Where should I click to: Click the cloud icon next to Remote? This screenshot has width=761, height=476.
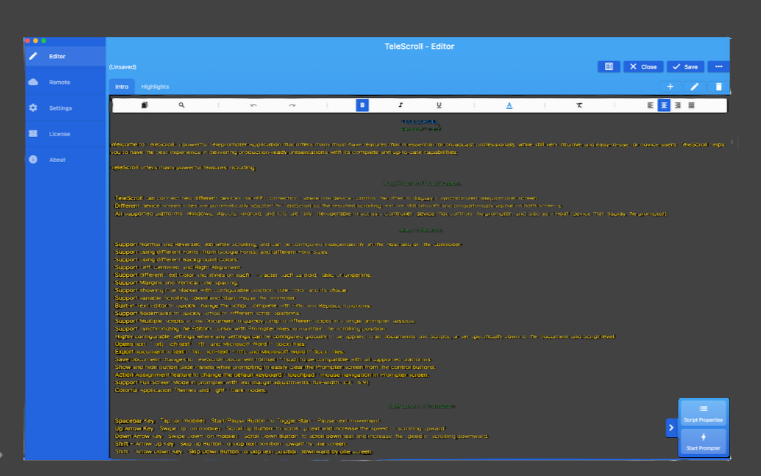point(33,82)
